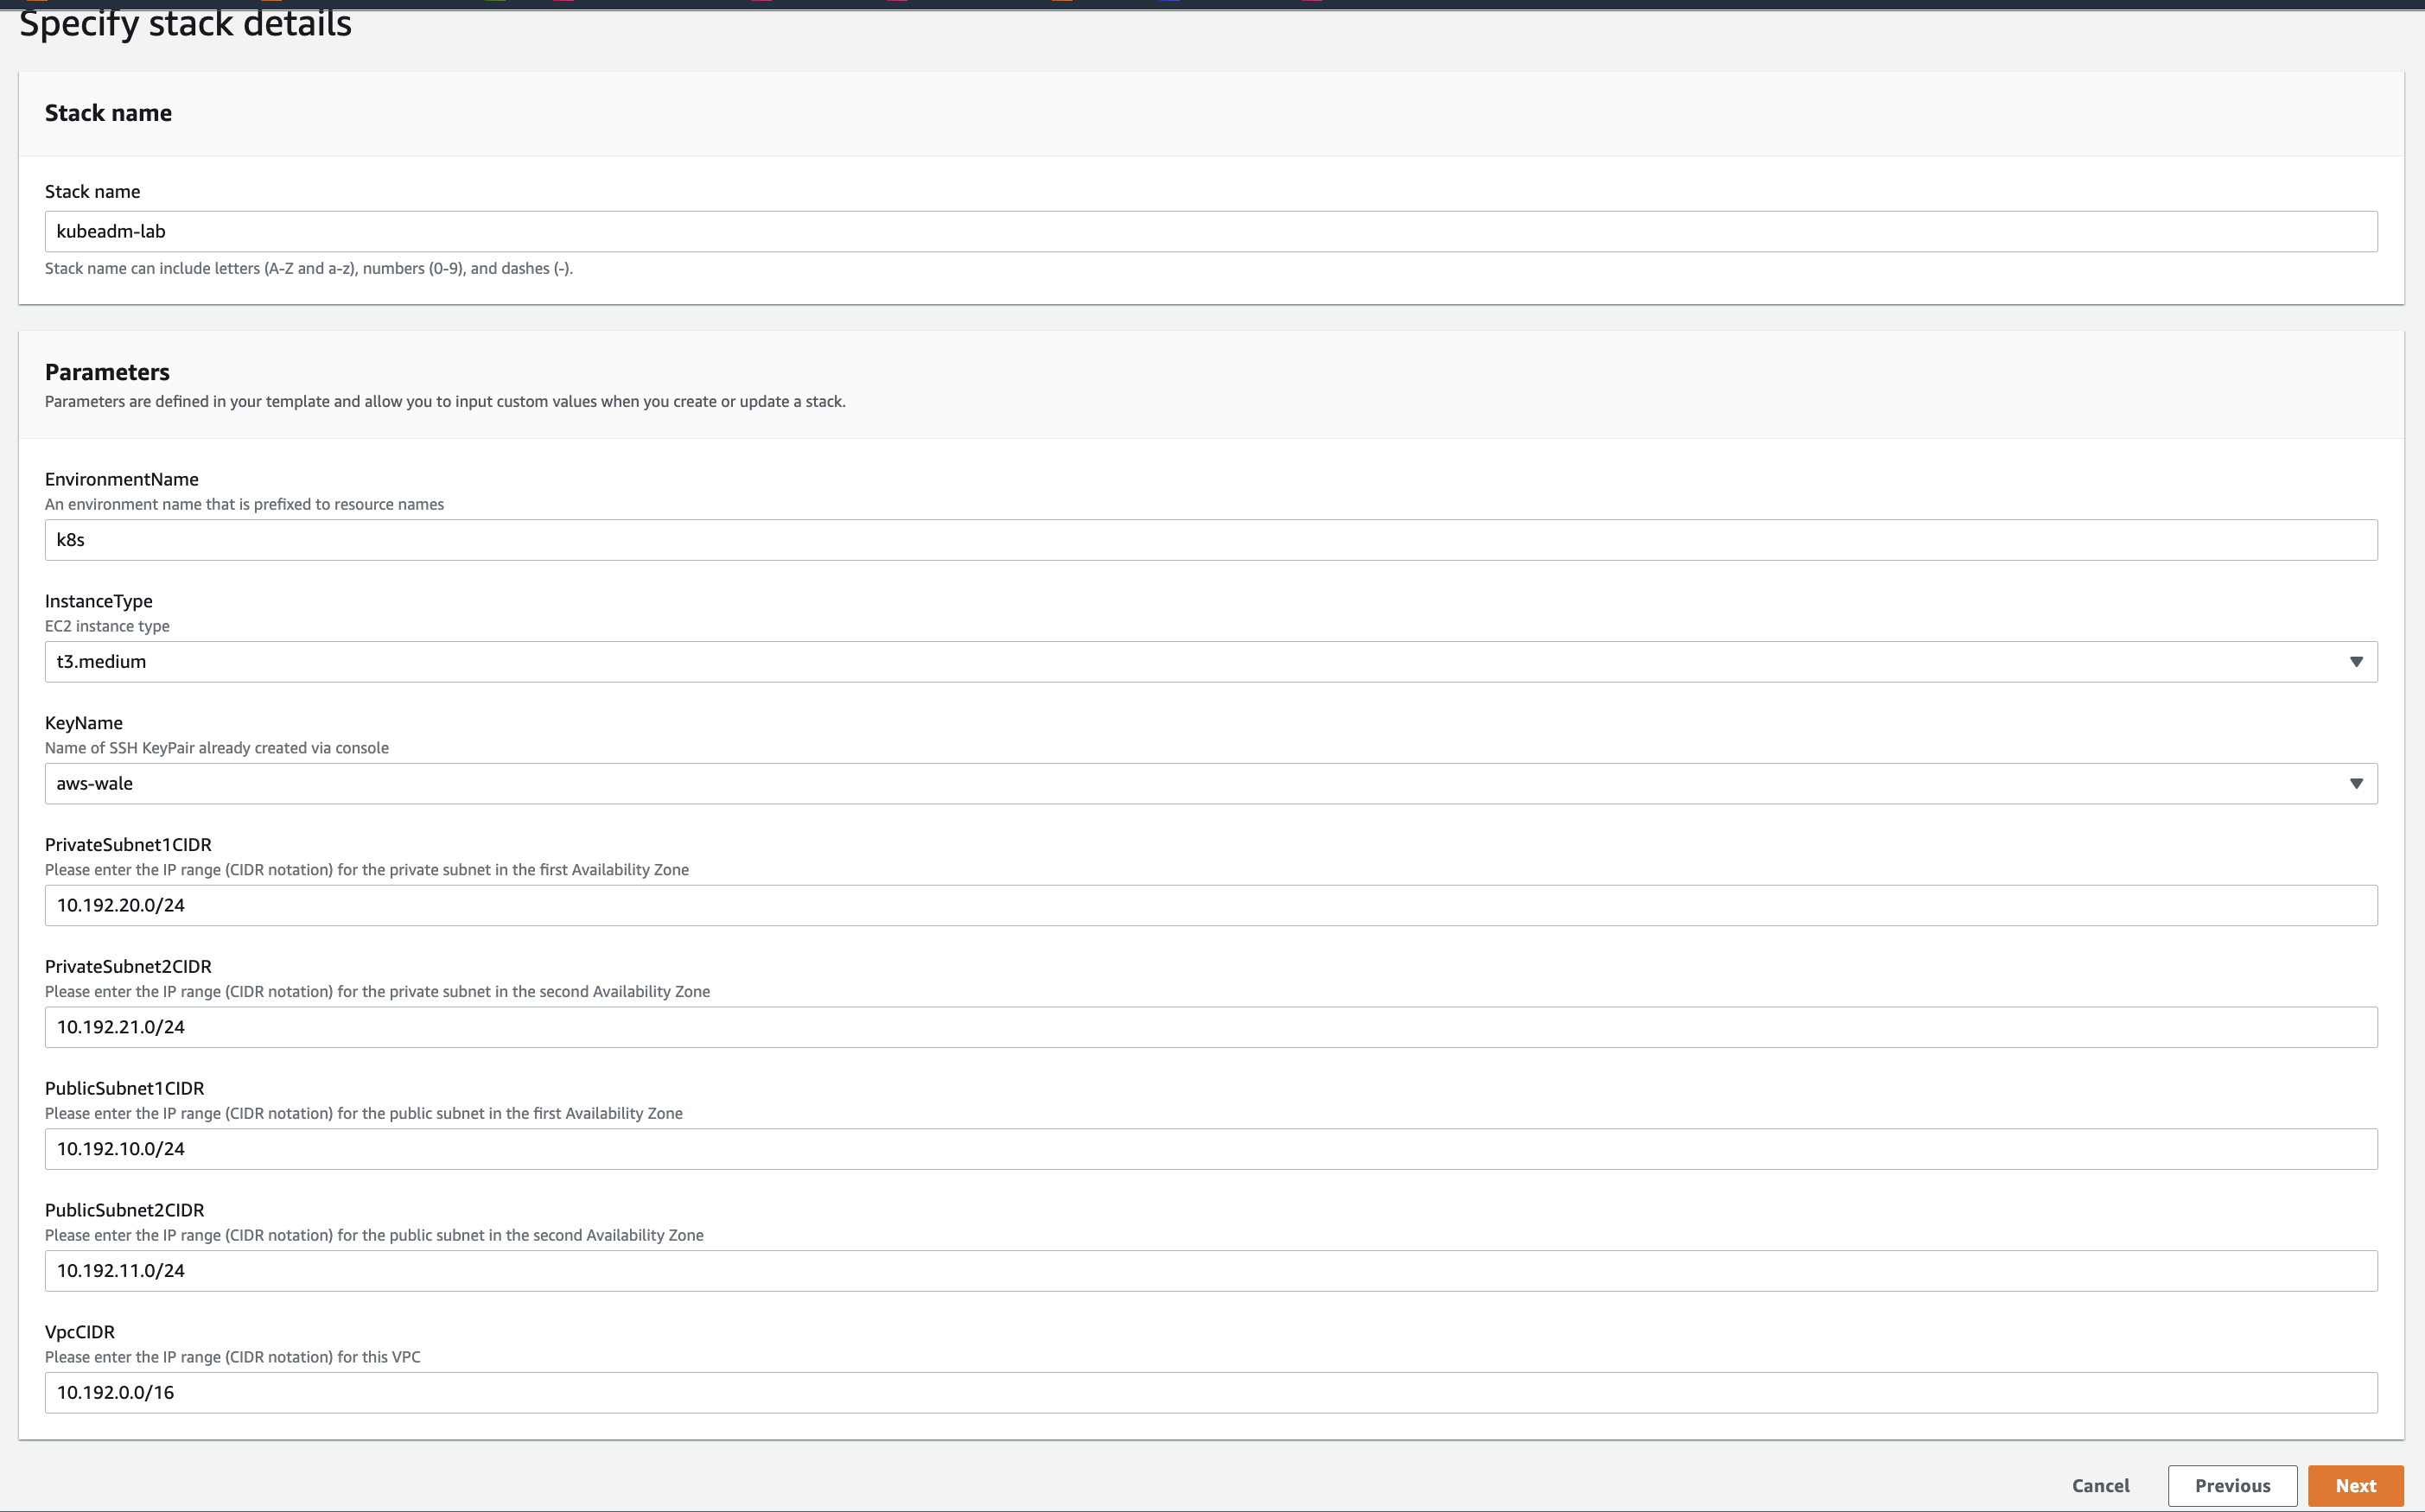Click the Next button

pyautogui.click(x=2355, y=1486)
